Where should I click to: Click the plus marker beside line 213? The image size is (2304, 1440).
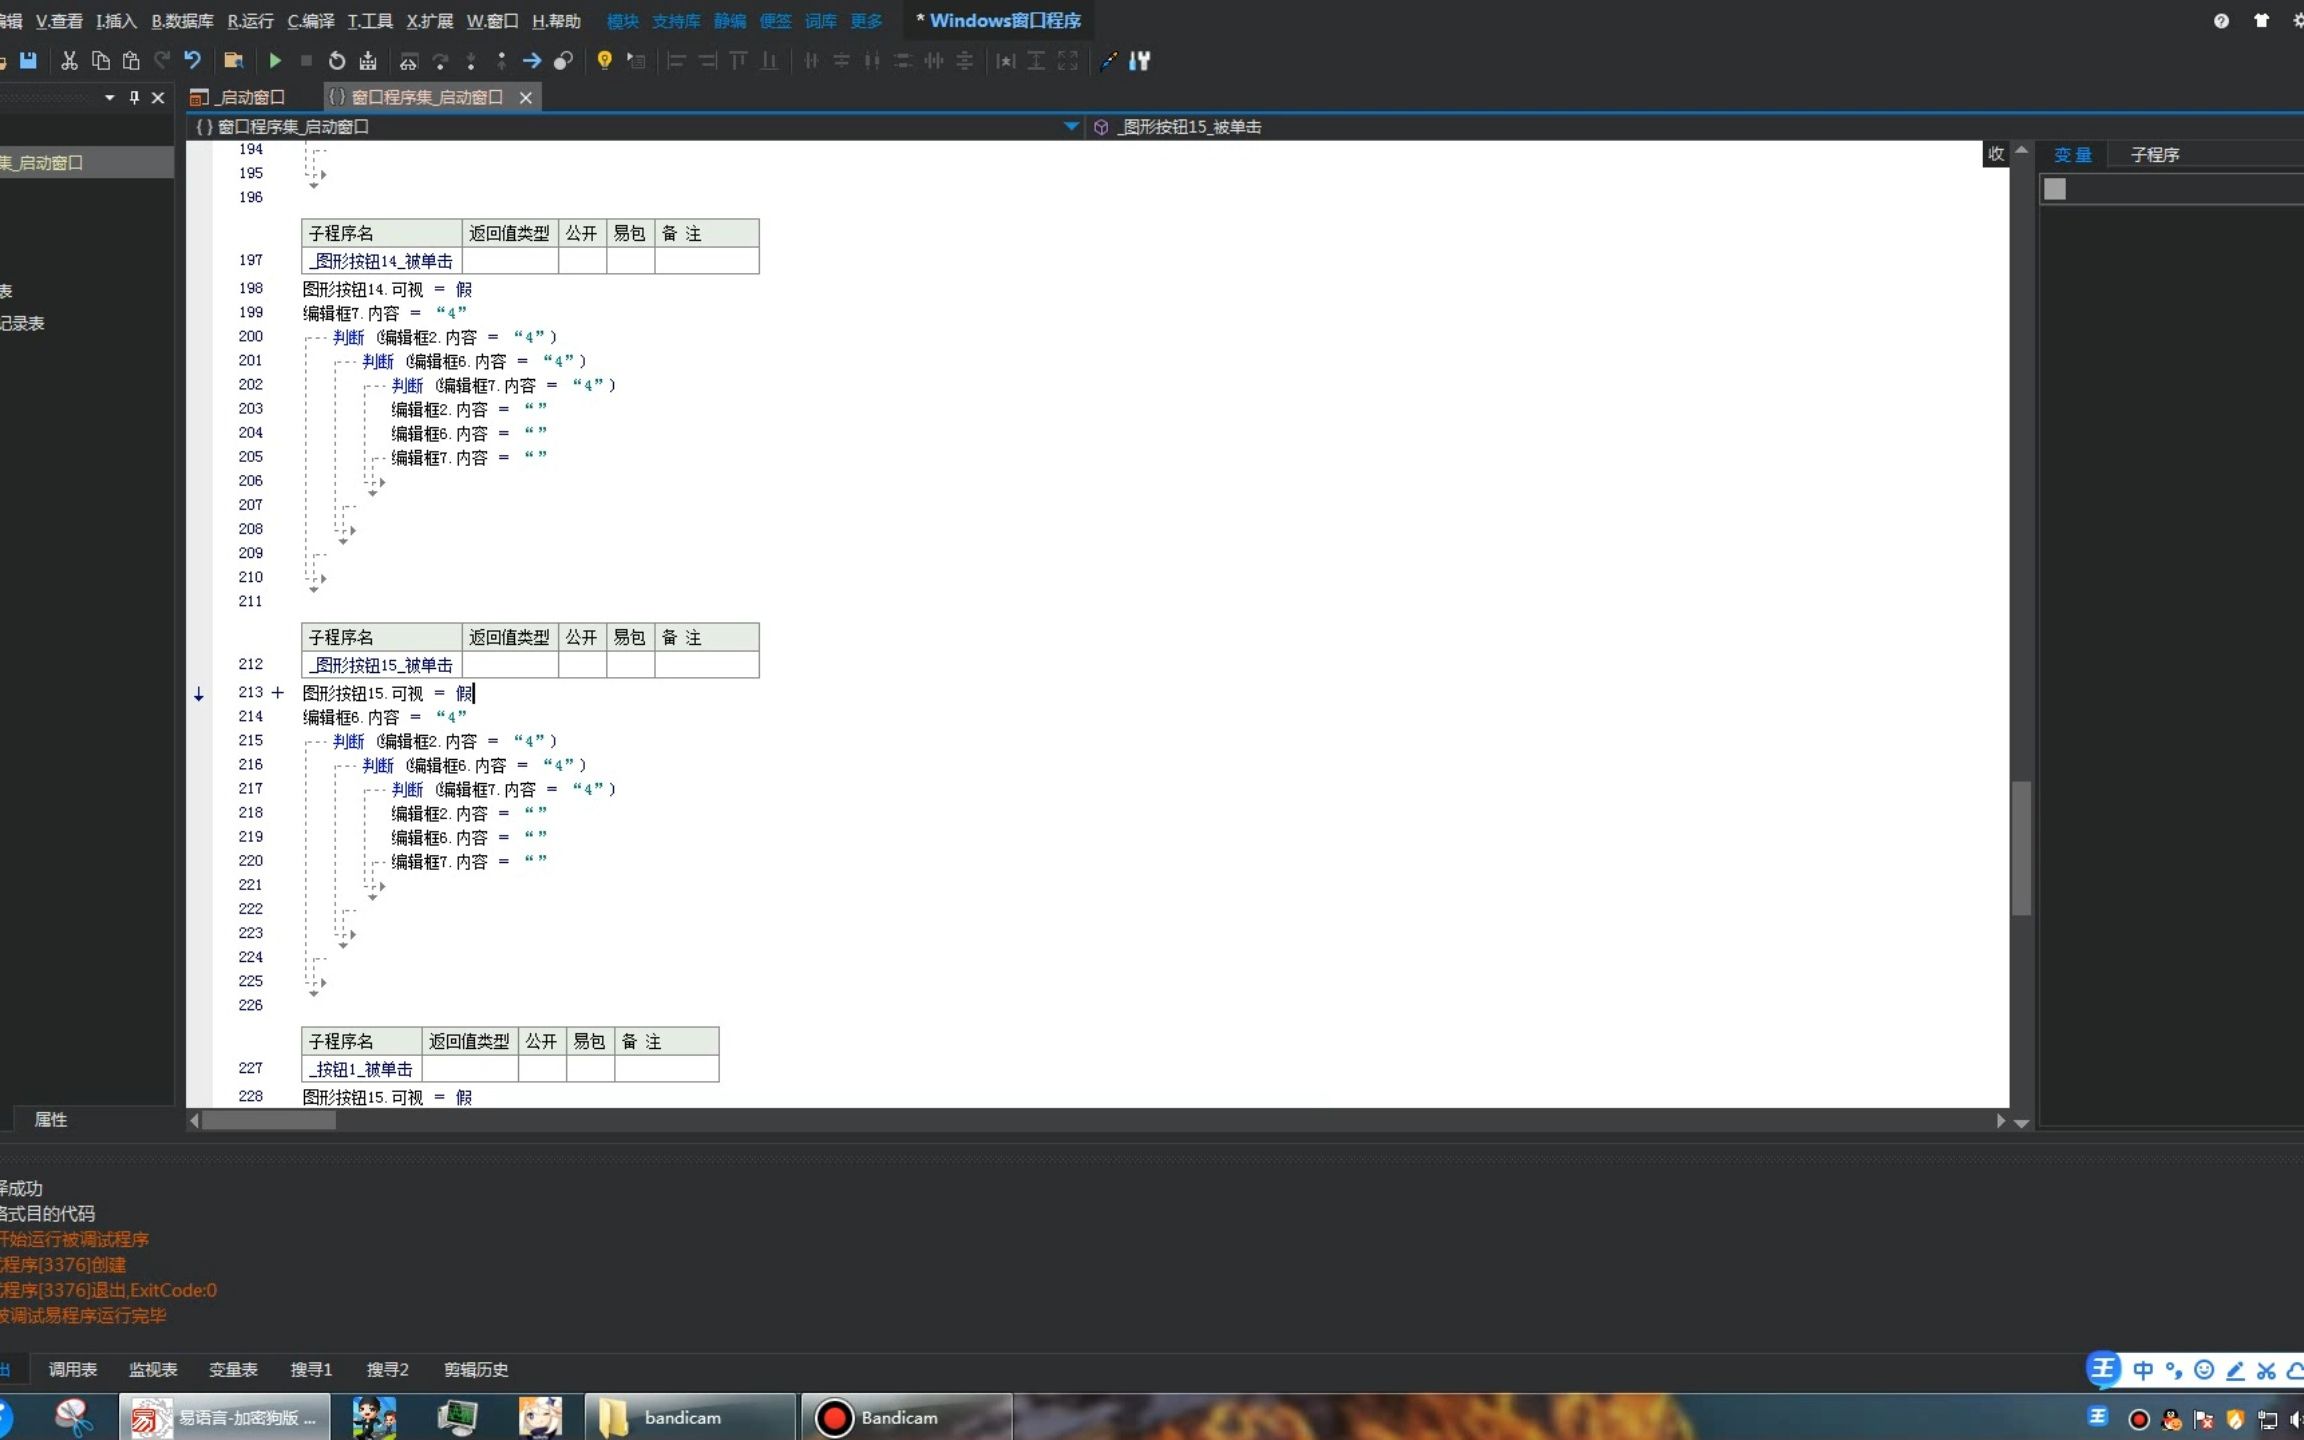tap(278, 692)
